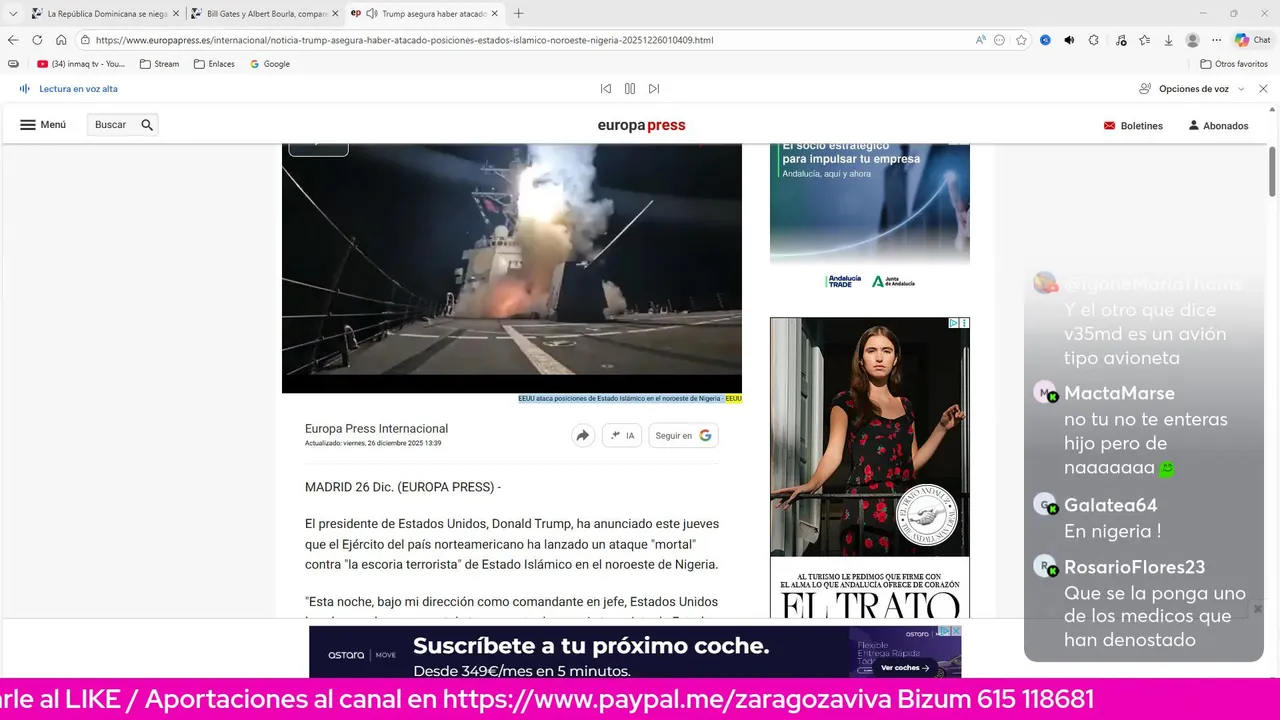The height and width of the screenshot is (720, 1280).
Task: Open the Enlaces bookmarks folder
Action: pos(214,64)
